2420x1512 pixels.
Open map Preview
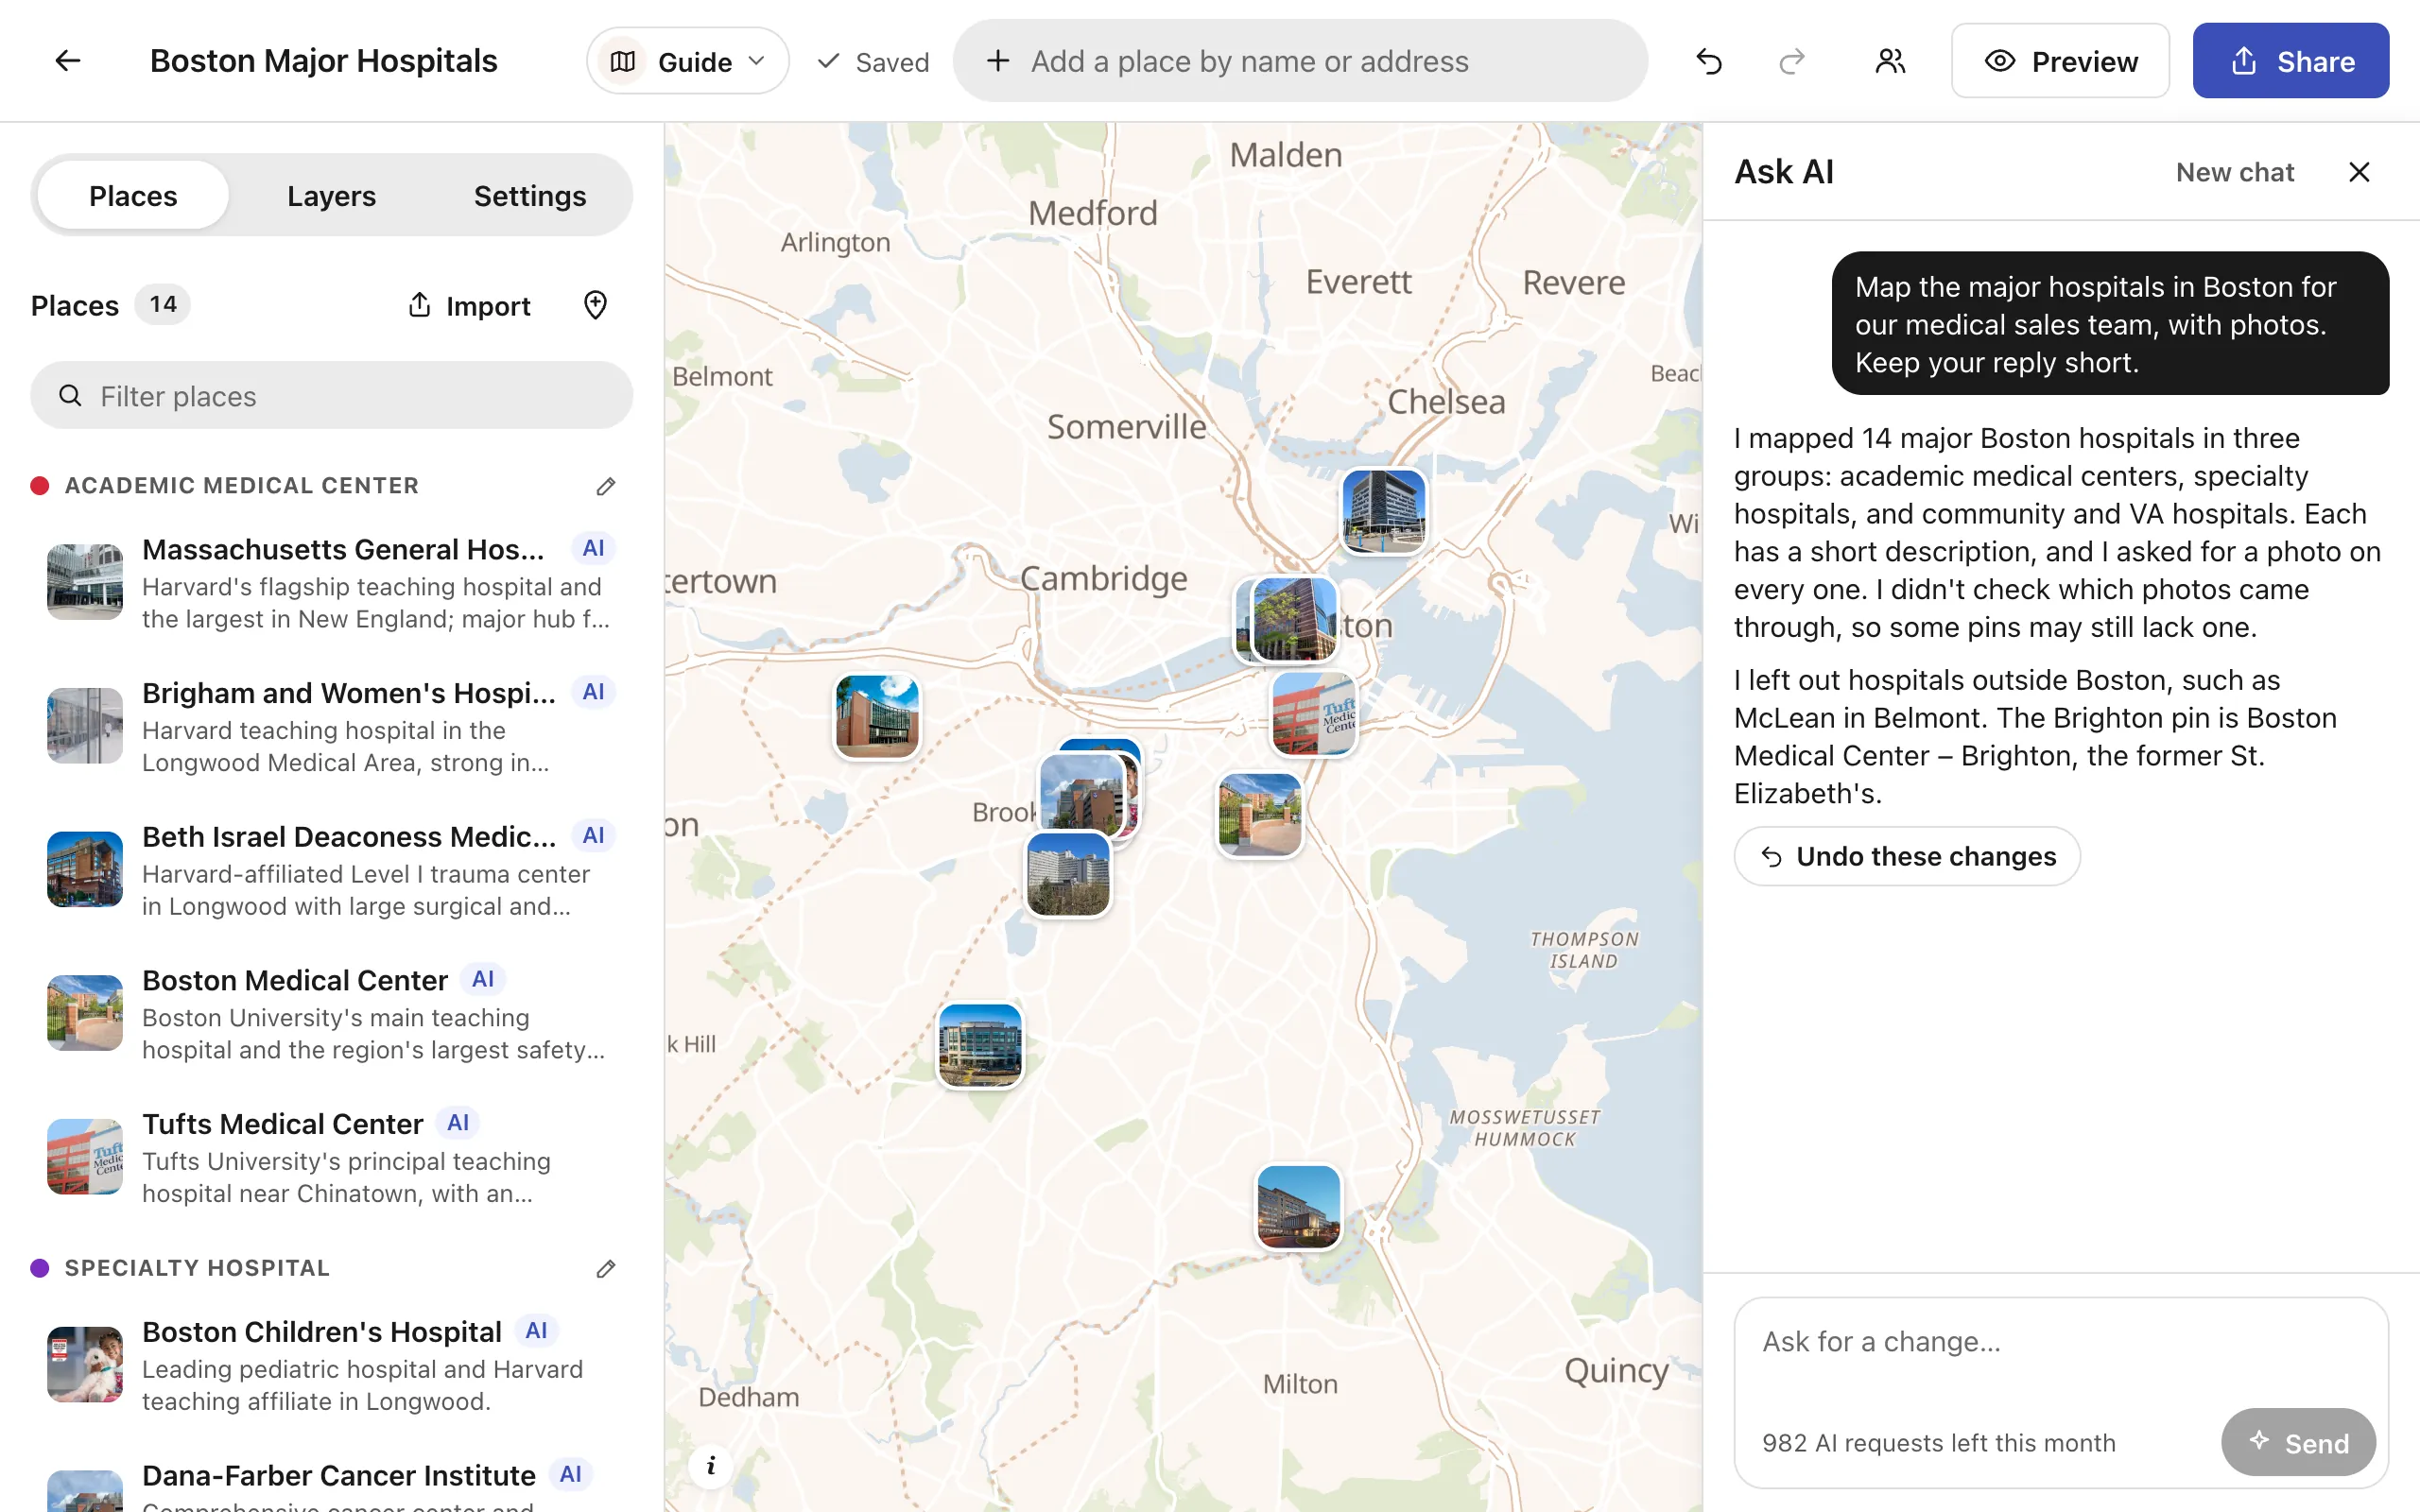pyautogui.click(x=2060, y=61)
